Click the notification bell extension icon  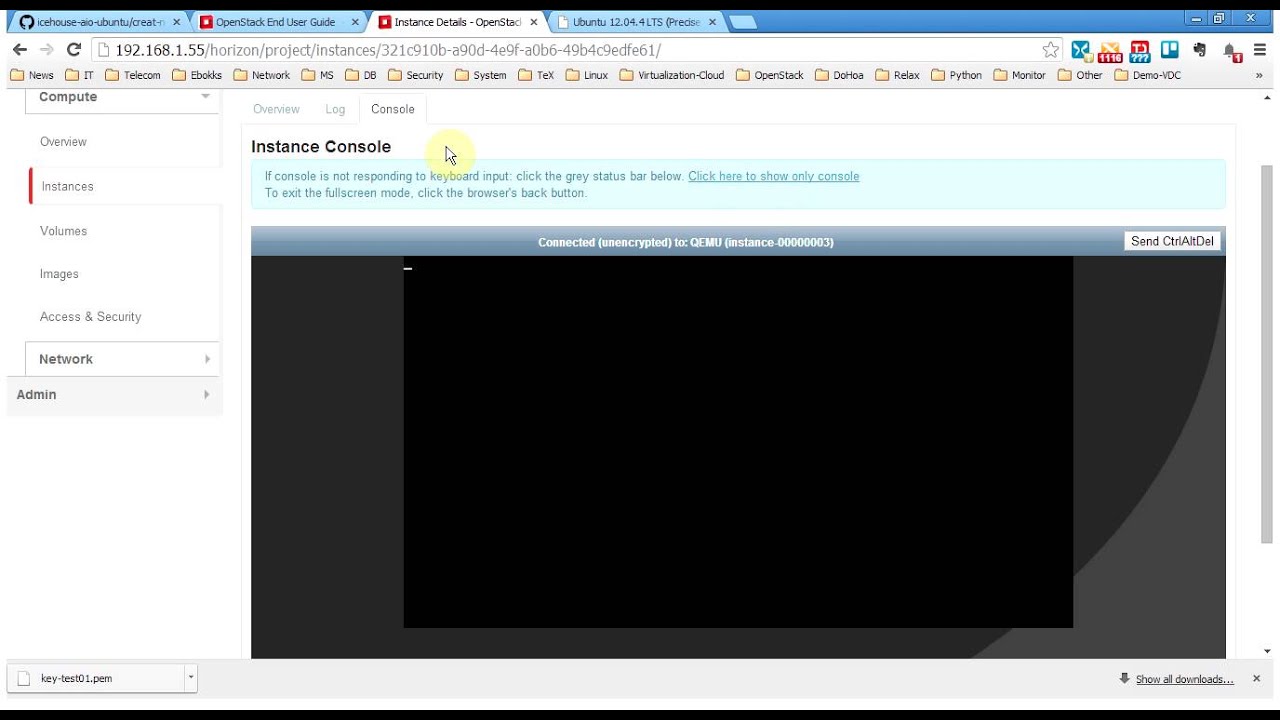1231,52
